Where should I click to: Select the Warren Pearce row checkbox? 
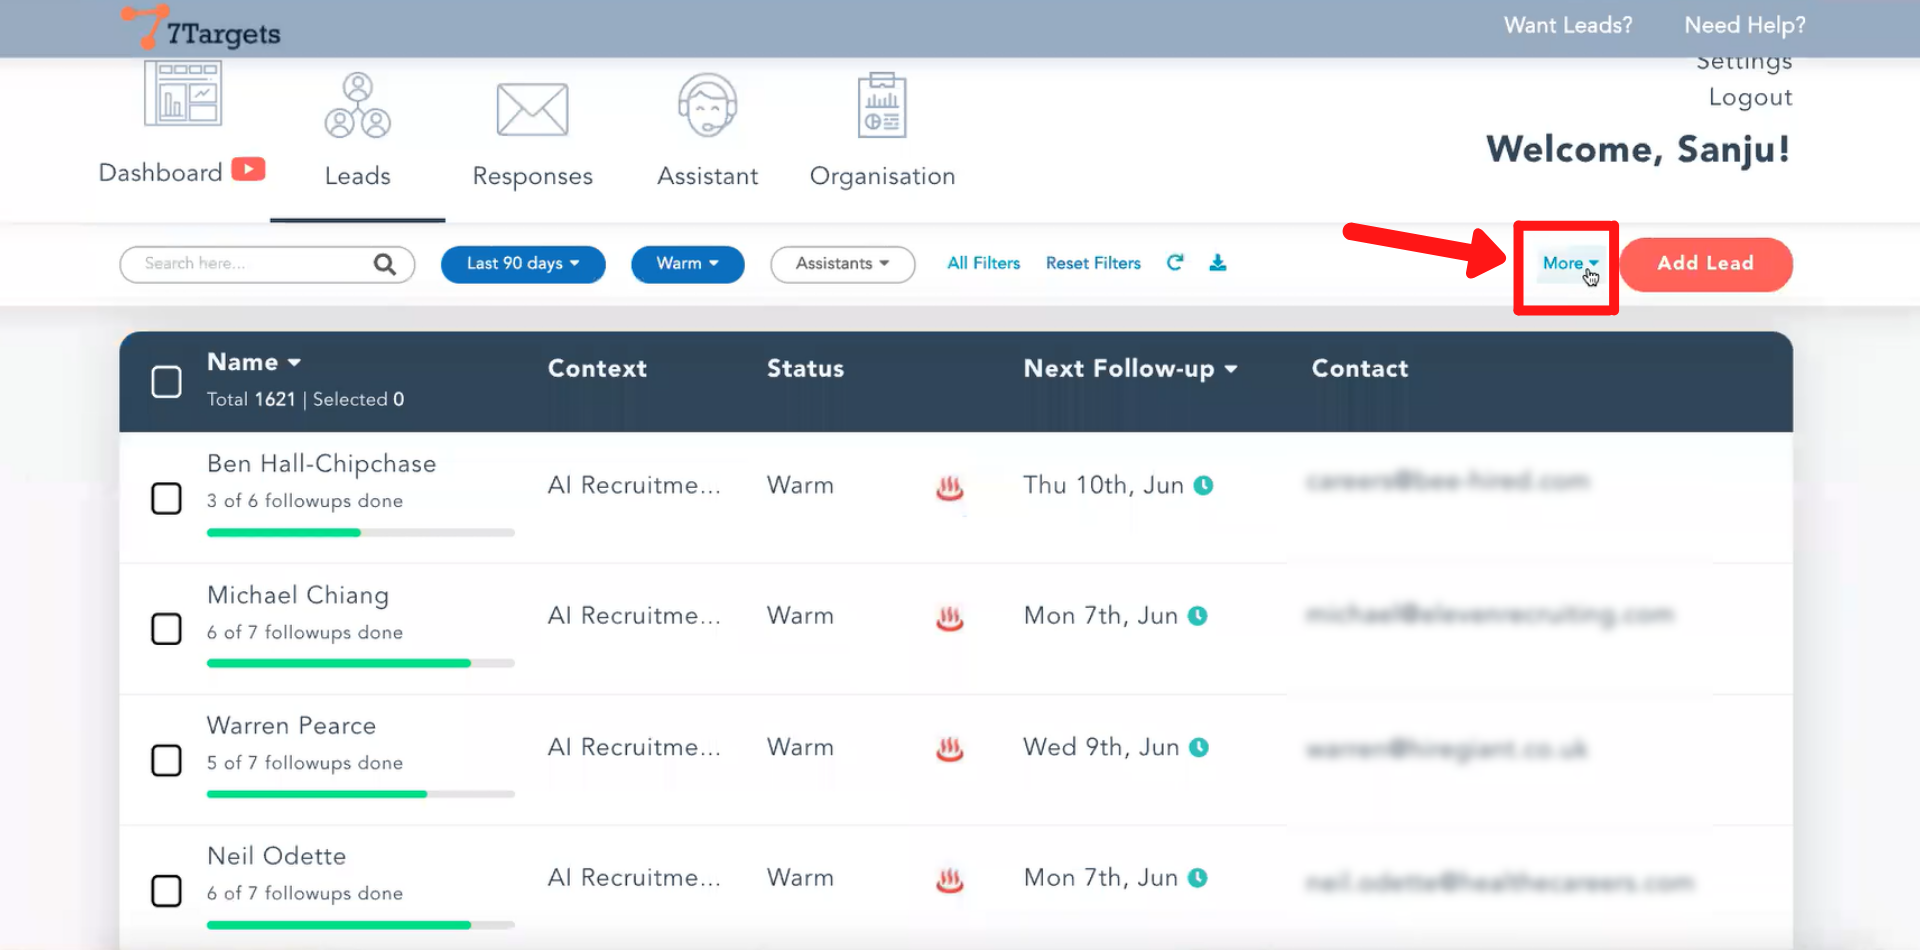(x=166, y=760)
